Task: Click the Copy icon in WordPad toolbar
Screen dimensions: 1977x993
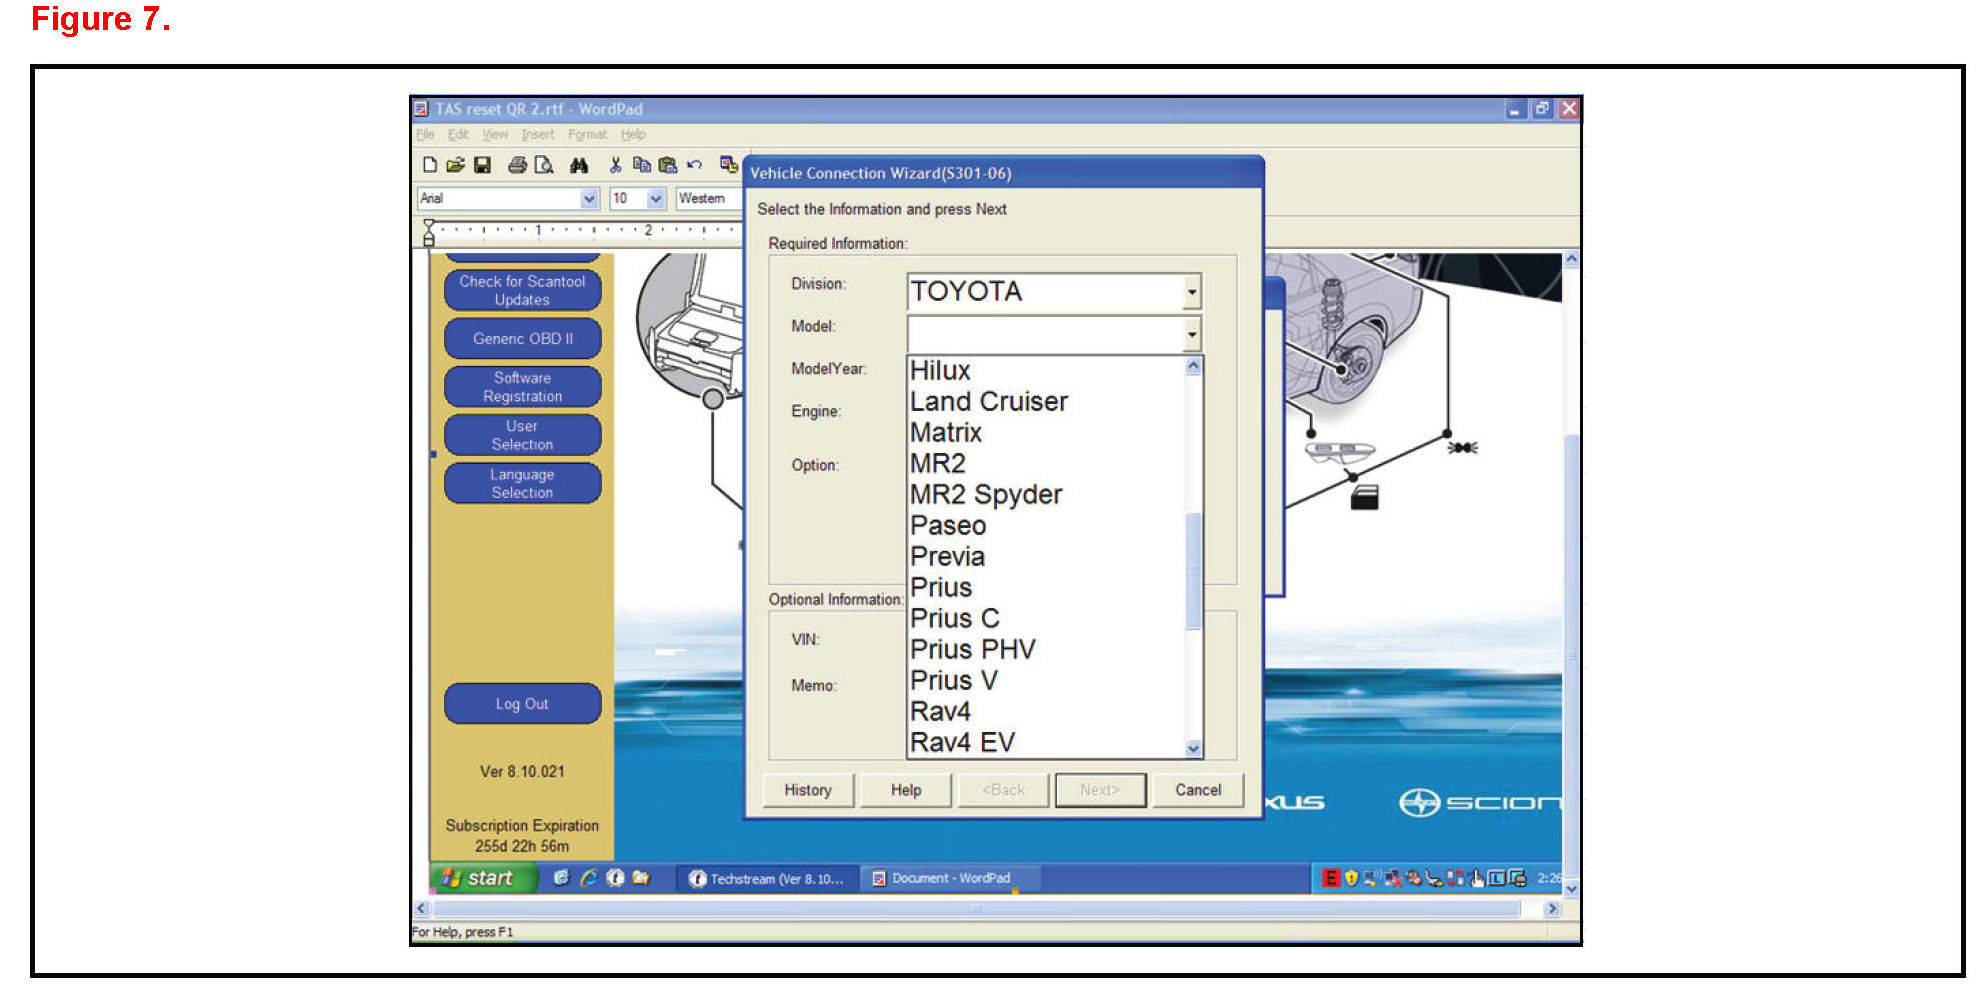Action: (641, 165)
